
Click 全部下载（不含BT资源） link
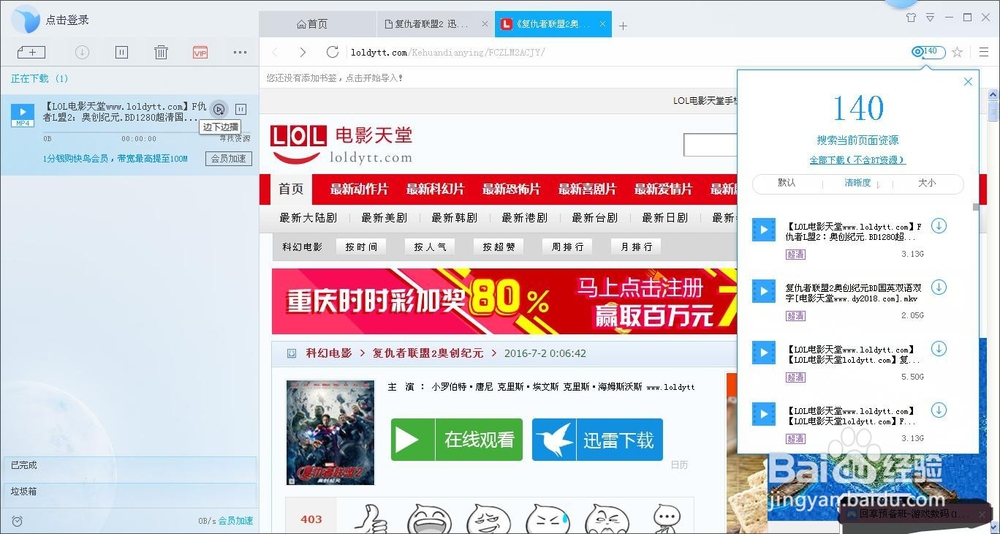click(857, 160)
